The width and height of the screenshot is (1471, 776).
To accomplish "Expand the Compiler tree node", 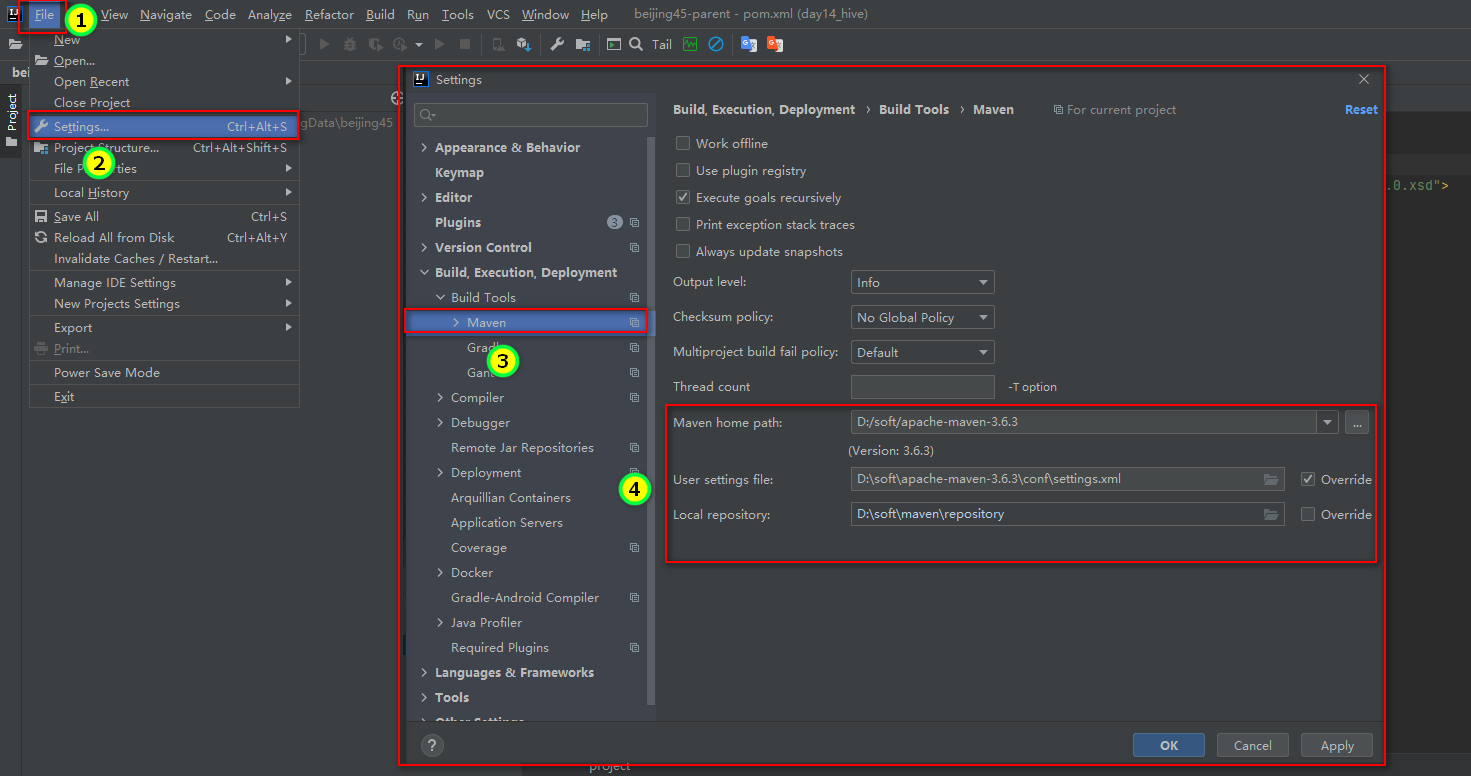I will click(440, 398).
